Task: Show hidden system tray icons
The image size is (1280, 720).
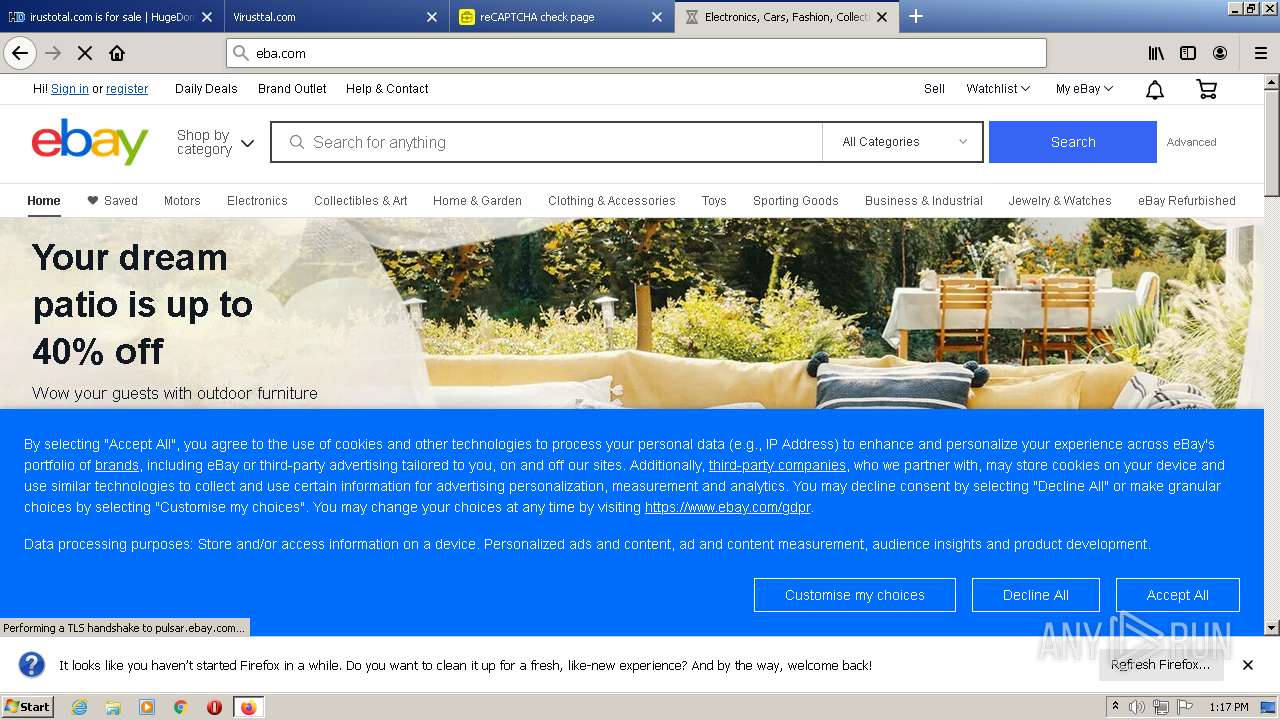Action: coord(1115,707)
